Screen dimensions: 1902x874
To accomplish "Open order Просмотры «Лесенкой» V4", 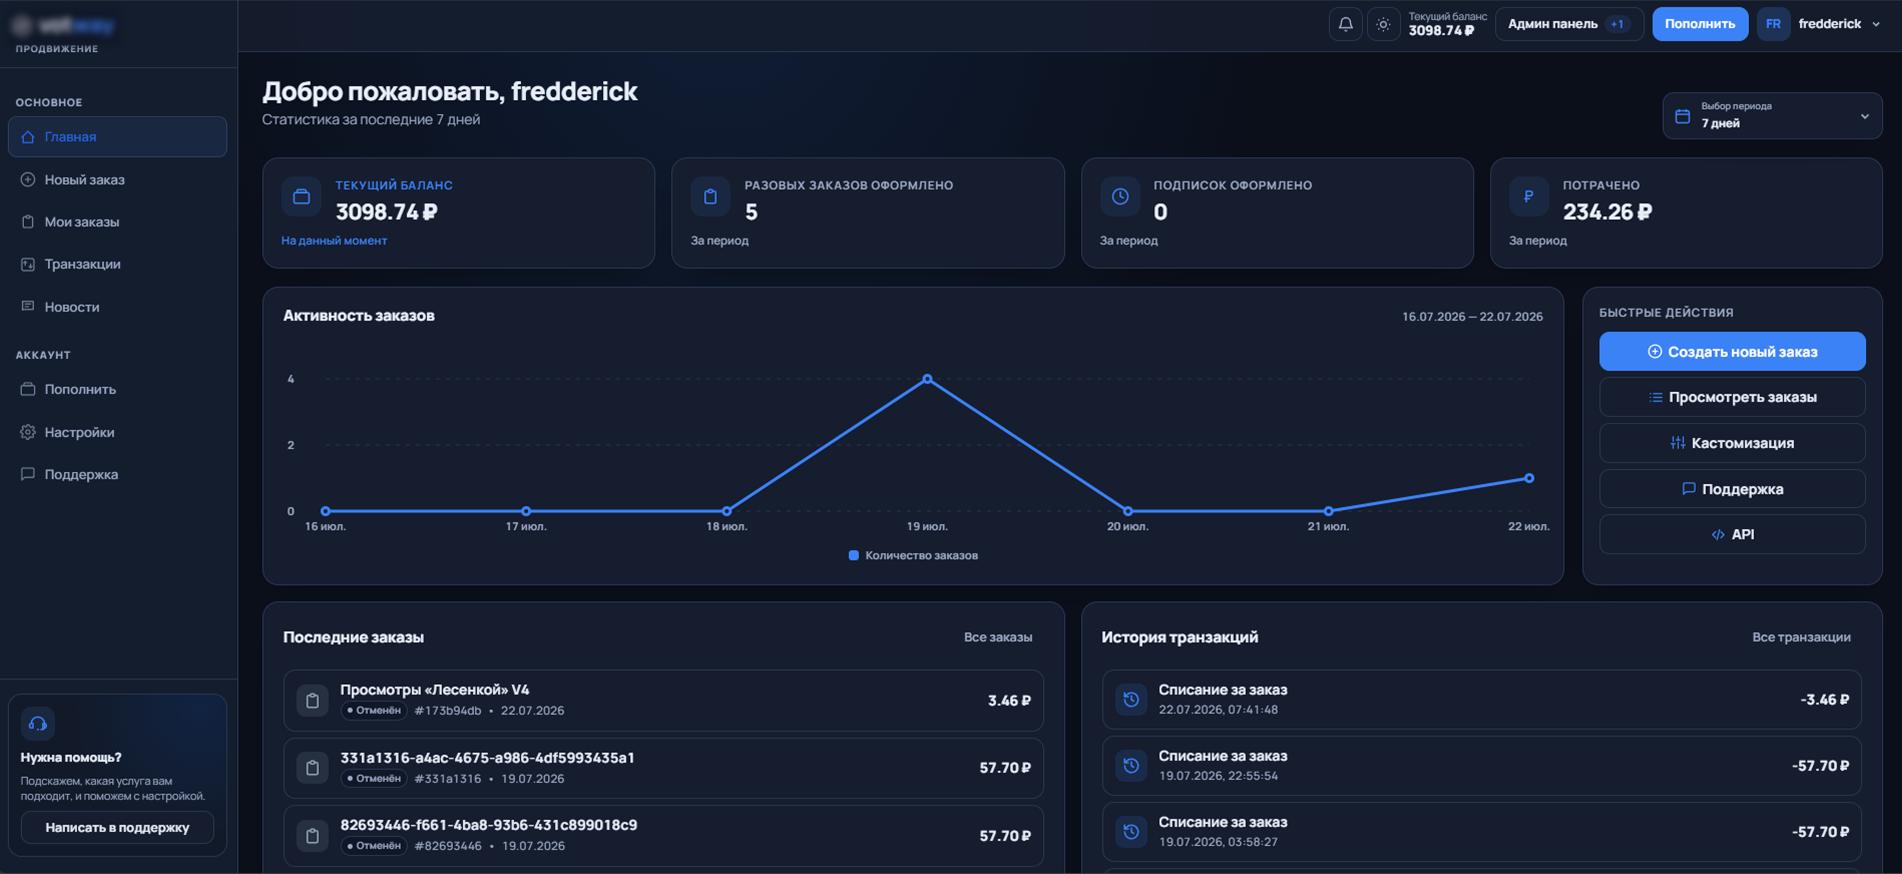I will [663, 700].
